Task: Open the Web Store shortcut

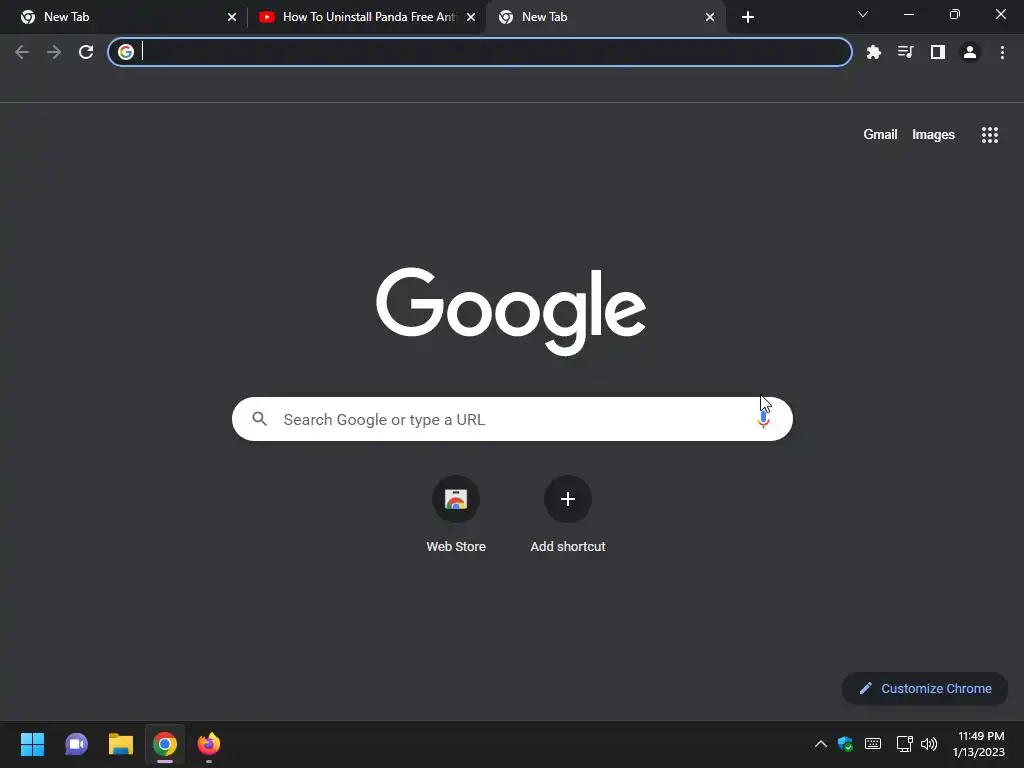Action: coord(456,515)
